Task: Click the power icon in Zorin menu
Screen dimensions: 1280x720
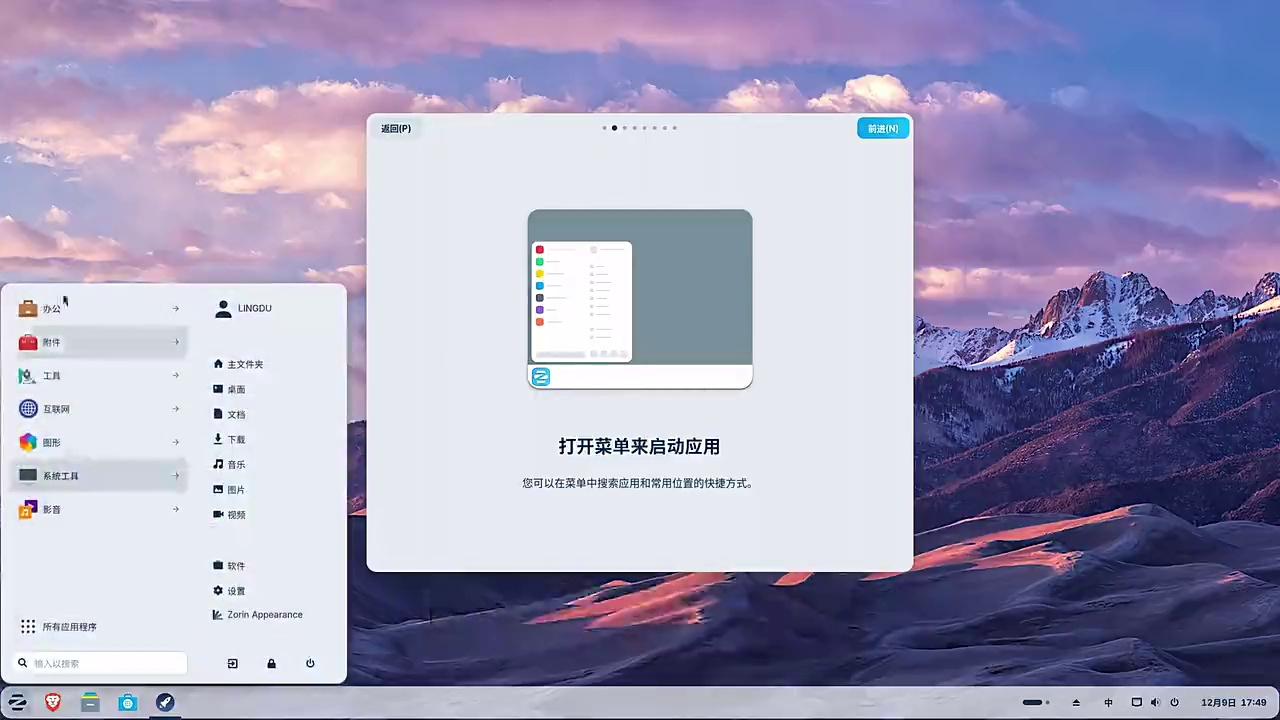Action: (x=310, y=663)
